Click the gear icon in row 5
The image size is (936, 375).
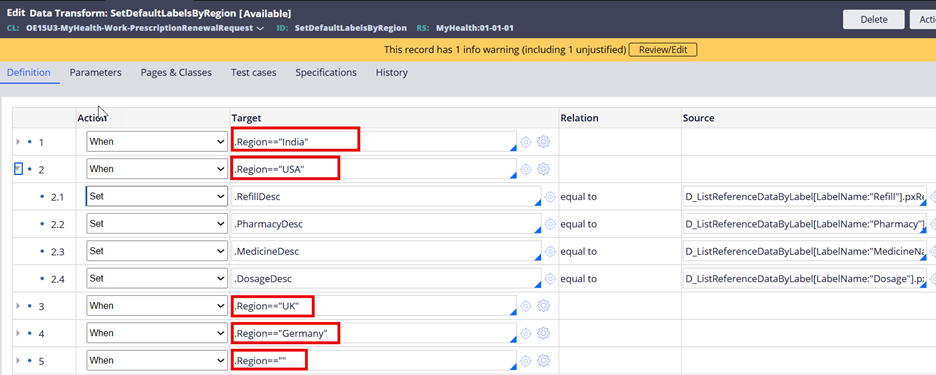click(543, 360)
